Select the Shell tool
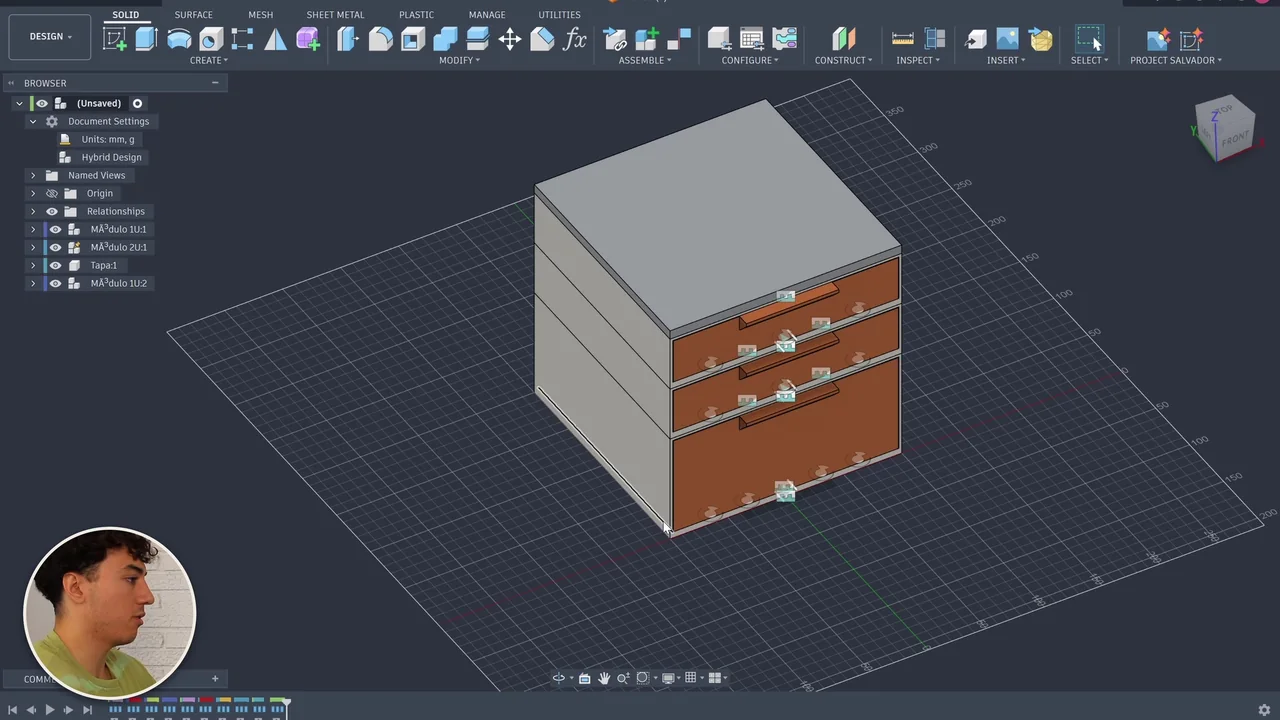Image resolution: width=1280 pixels, height=720 pixels. coord(413,39)
